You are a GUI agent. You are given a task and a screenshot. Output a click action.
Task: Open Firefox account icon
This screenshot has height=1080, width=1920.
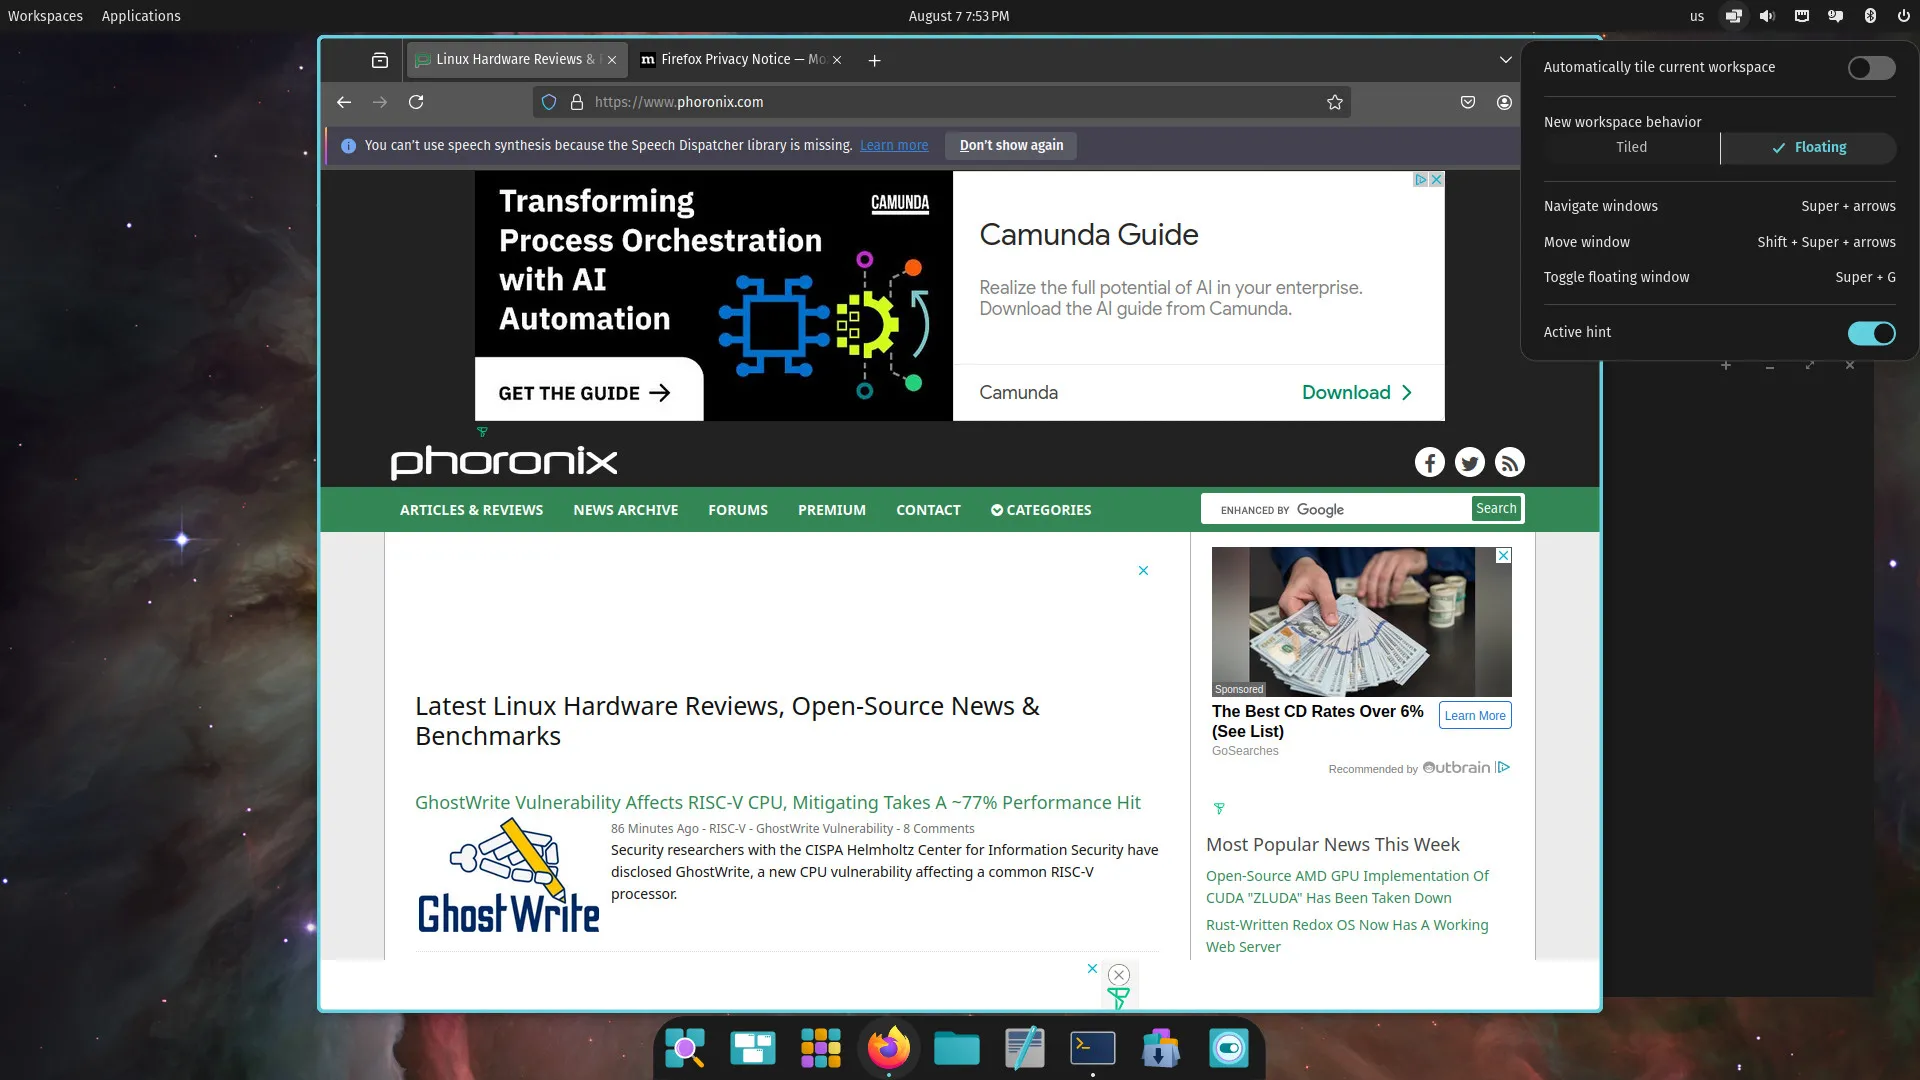click(x=1503, y=102)
